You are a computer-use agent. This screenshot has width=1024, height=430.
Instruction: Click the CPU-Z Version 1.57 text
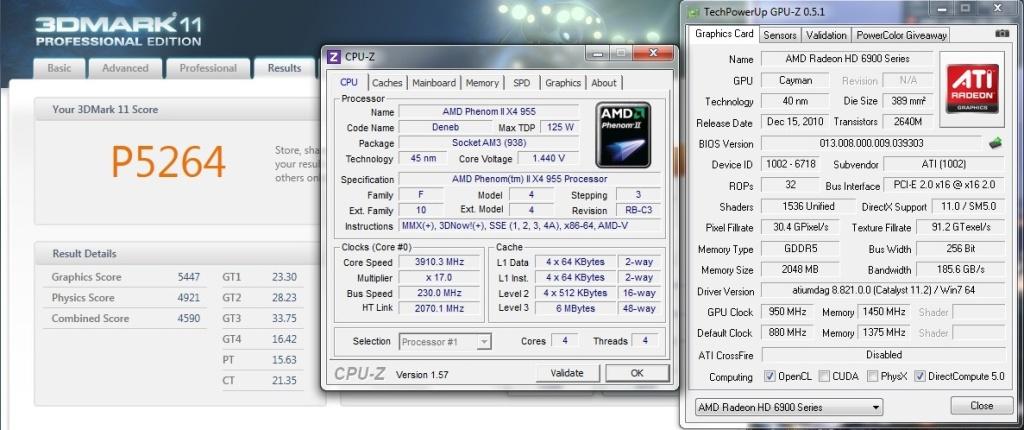(423, 375)
